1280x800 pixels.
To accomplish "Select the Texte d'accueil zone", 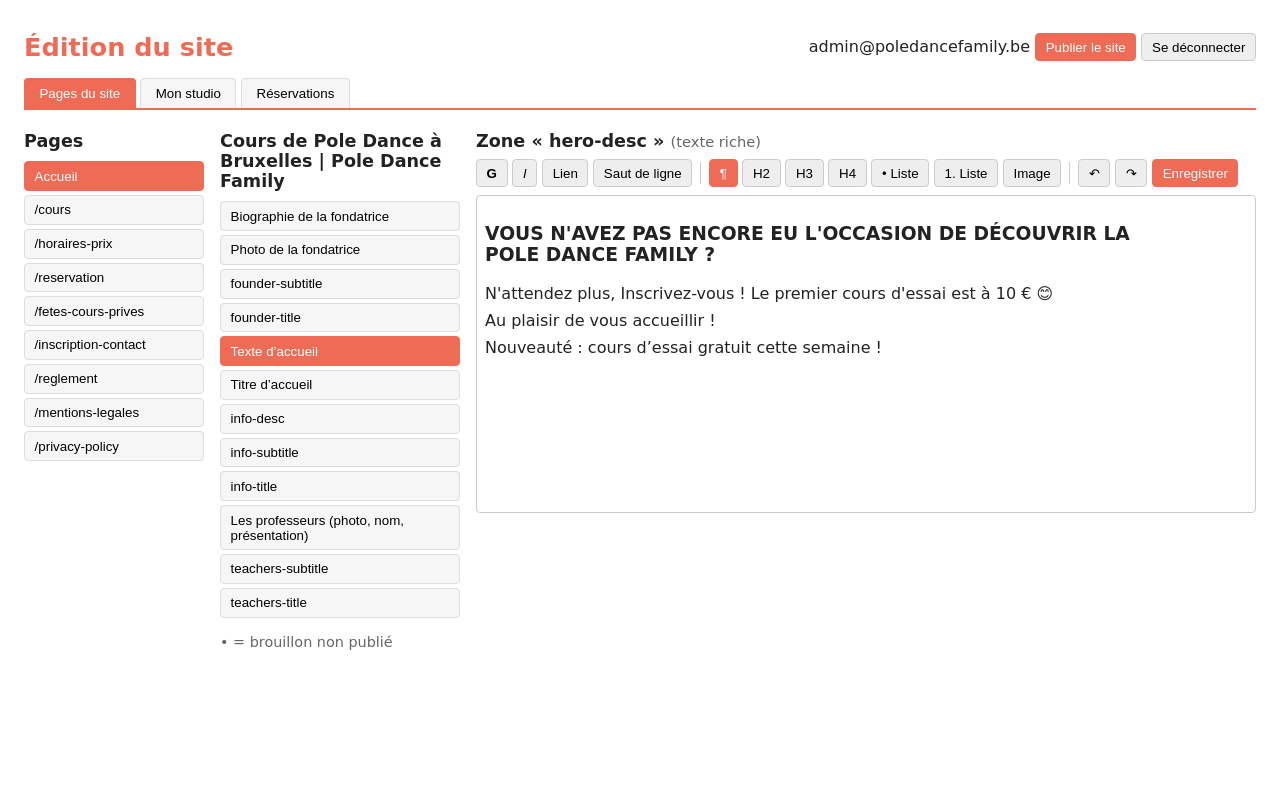I will [x=340, y=351].
